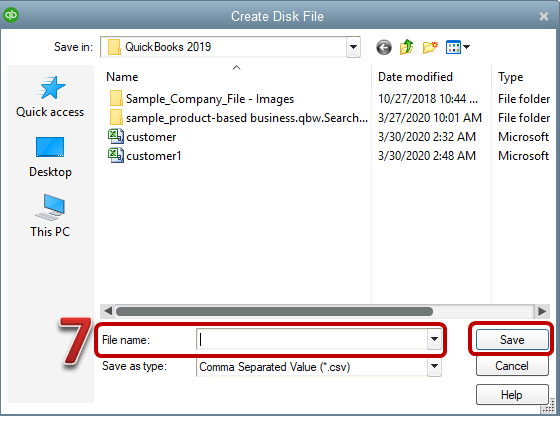
Task: Expand the File name dropdown arrow
Action: (x=434, y=339)
